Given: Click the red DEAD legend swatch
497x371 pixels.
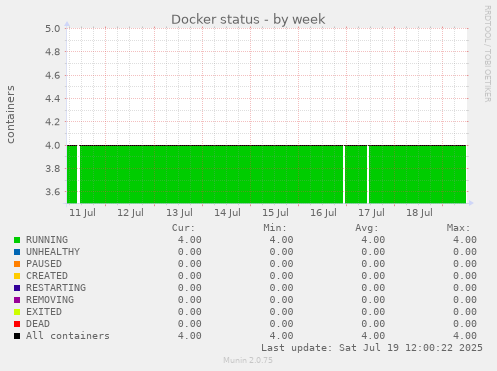Looking at the screenshot, I should point(17,324).
